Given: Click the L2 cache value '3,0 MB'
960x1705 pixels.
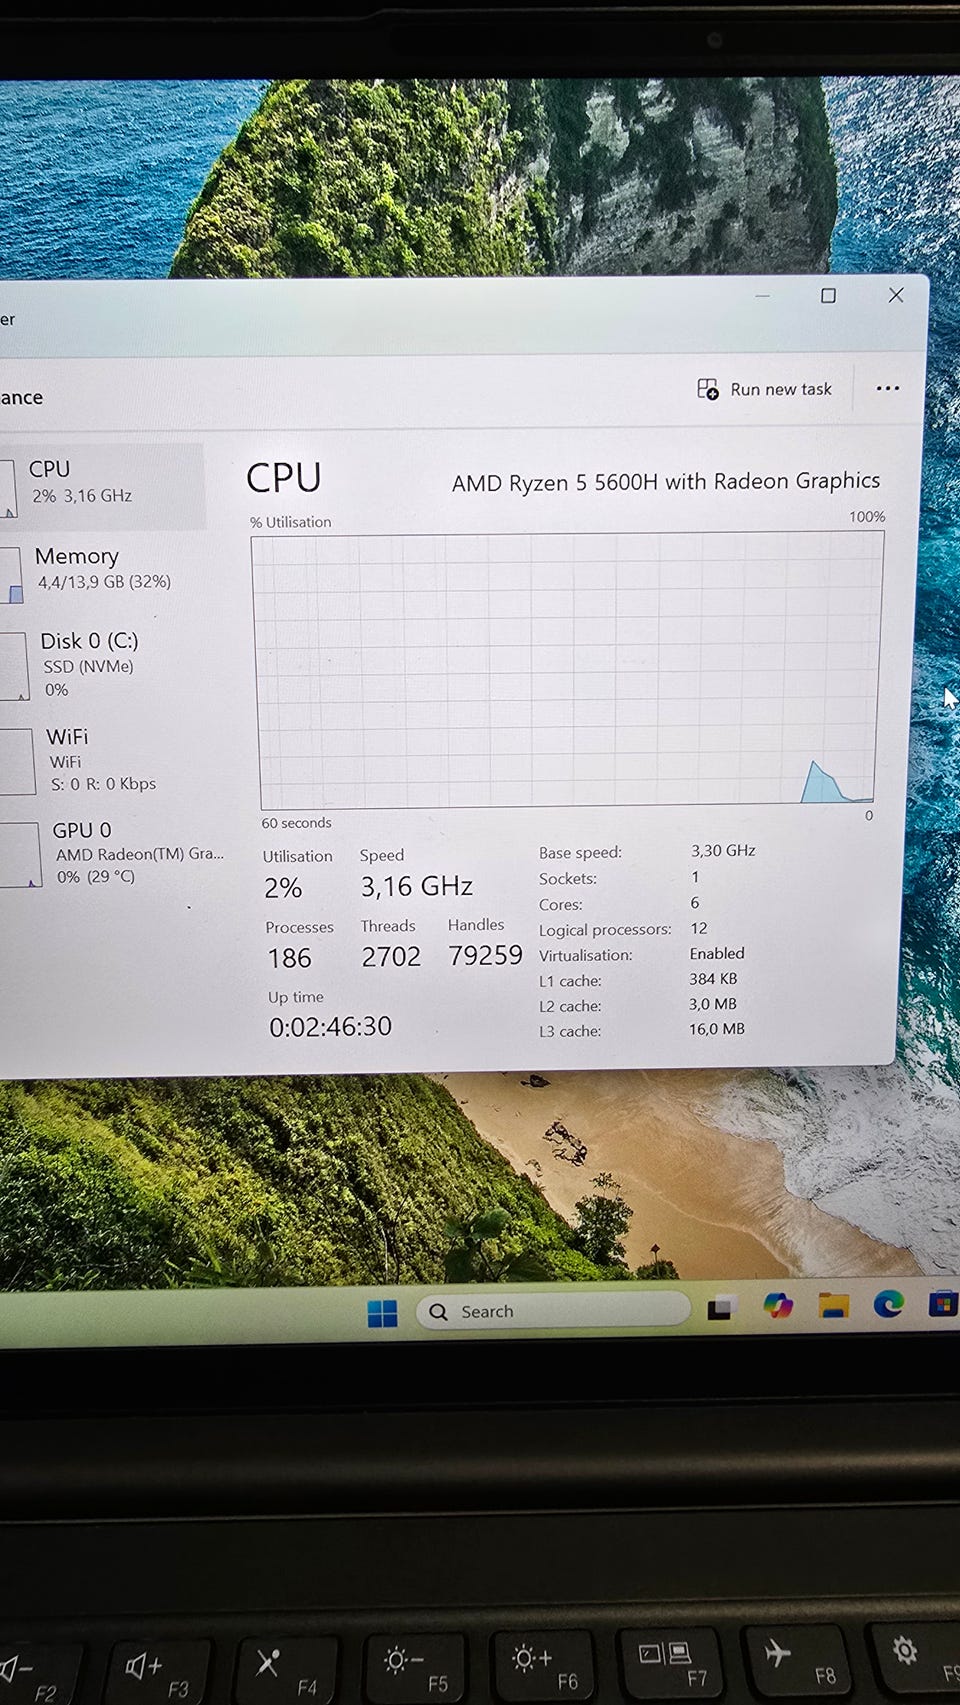Looking at the screenshot, I should (712, 1003).
